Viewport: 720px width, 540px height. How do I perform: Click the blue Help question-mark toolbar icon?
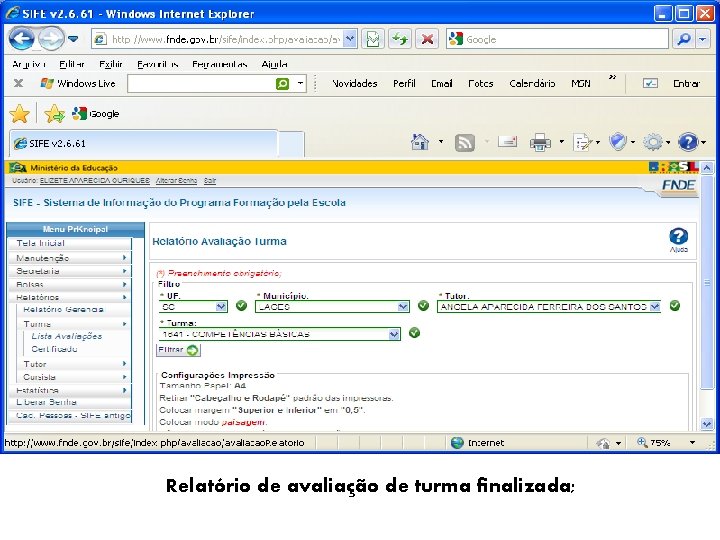688,142
